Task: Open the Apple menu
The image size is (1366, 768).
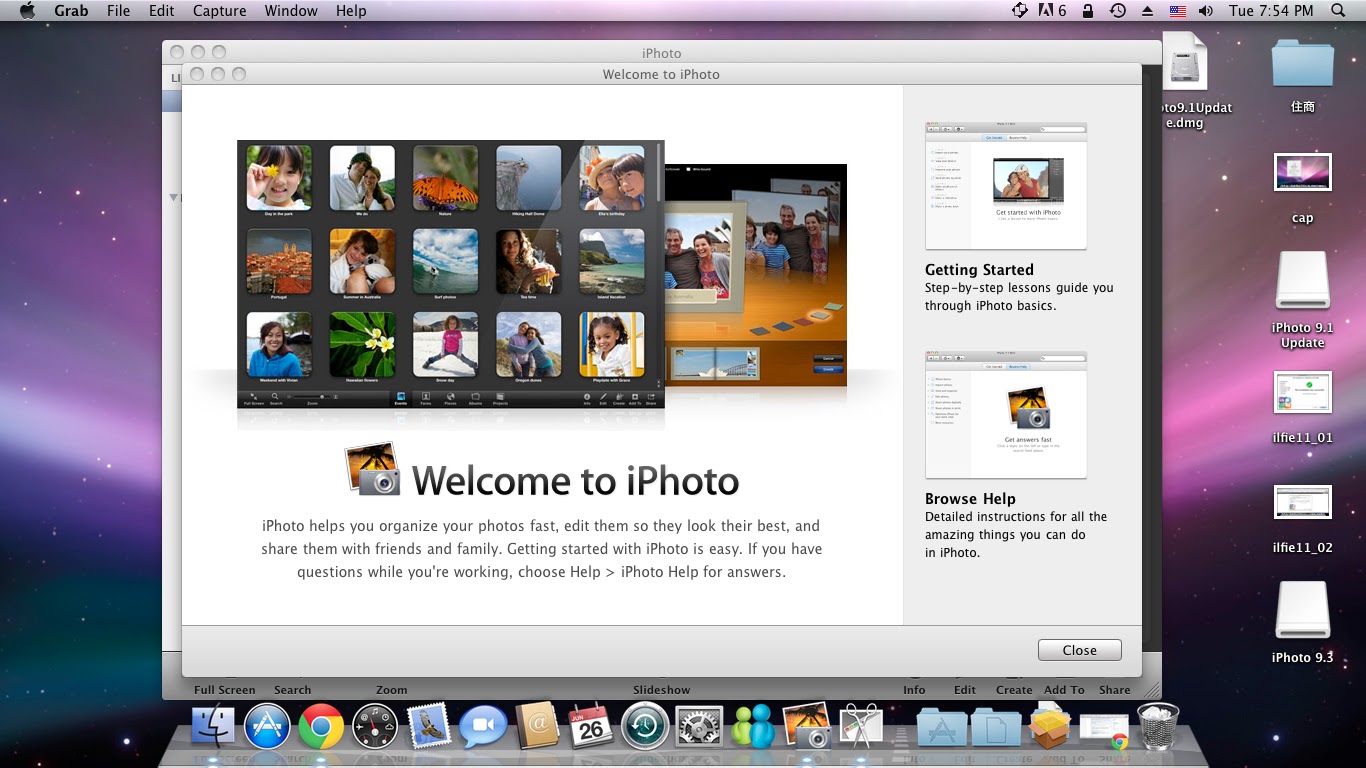Action: pyautogui.click(x=27, y=11)
